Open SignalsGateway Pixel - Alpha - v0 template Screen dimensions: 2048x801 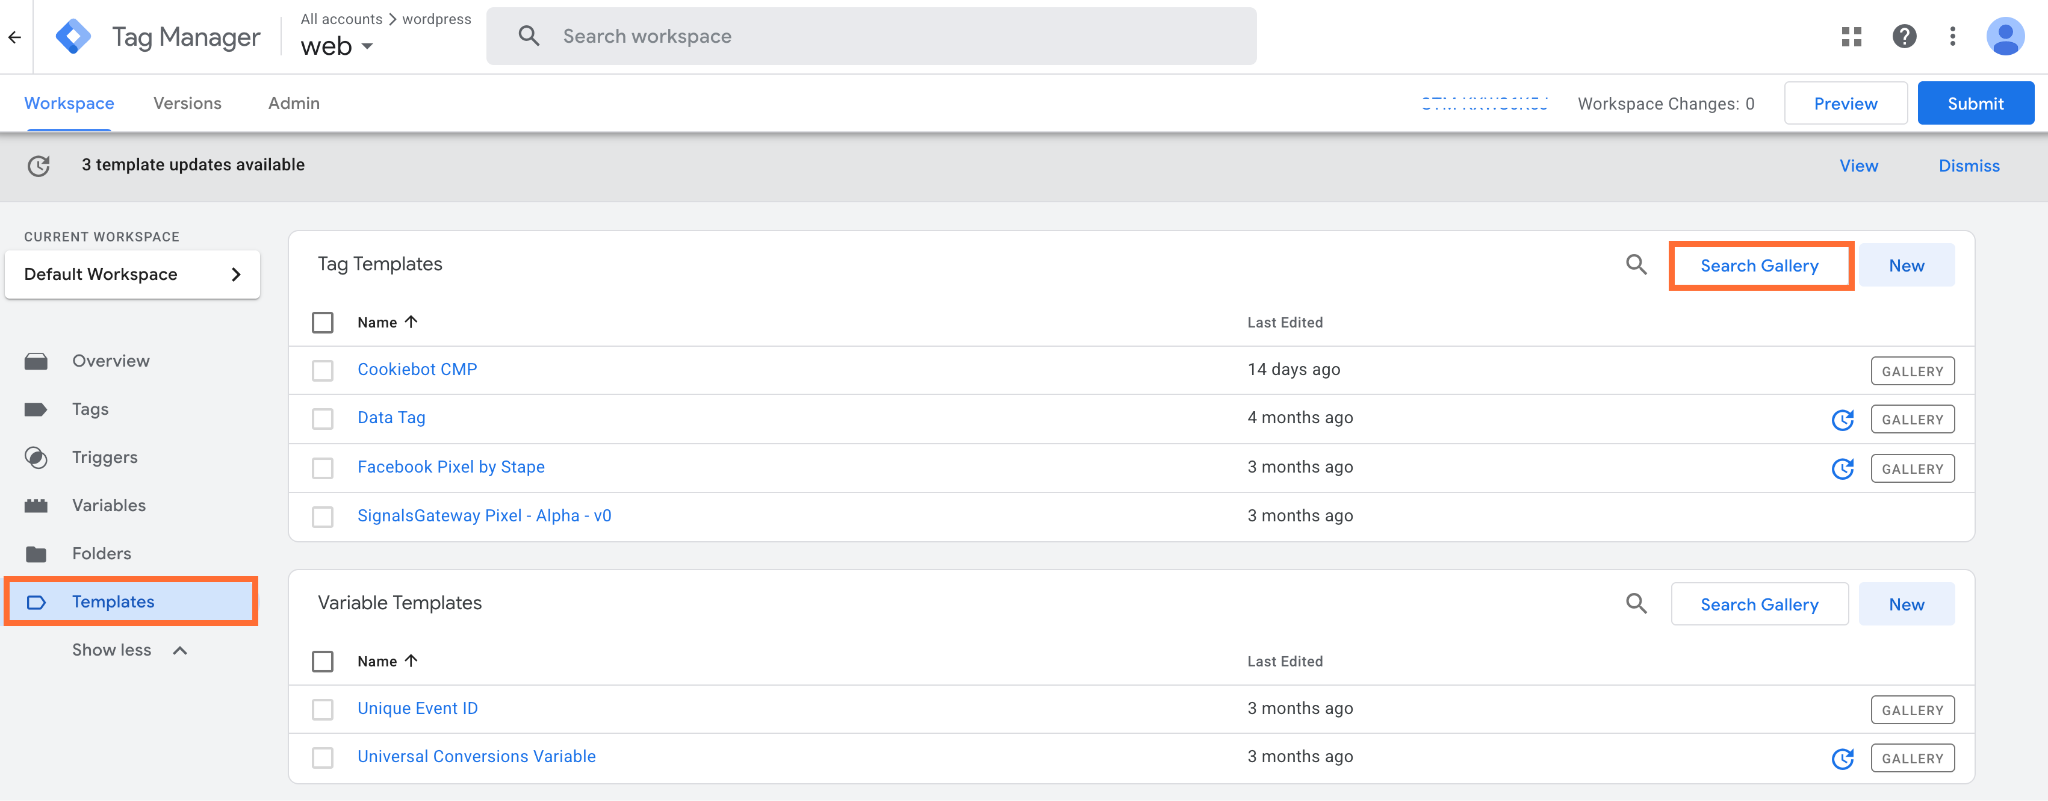point(485,515)
